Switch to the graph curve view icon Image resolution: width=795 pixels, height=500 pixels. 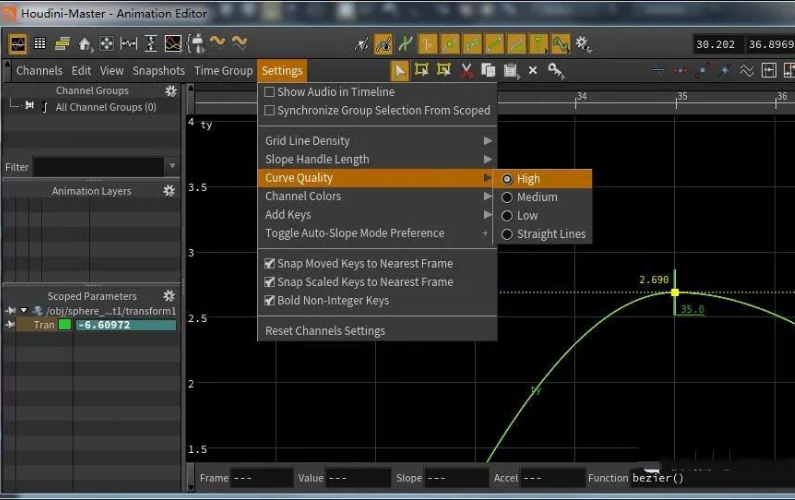coord(18,44)
